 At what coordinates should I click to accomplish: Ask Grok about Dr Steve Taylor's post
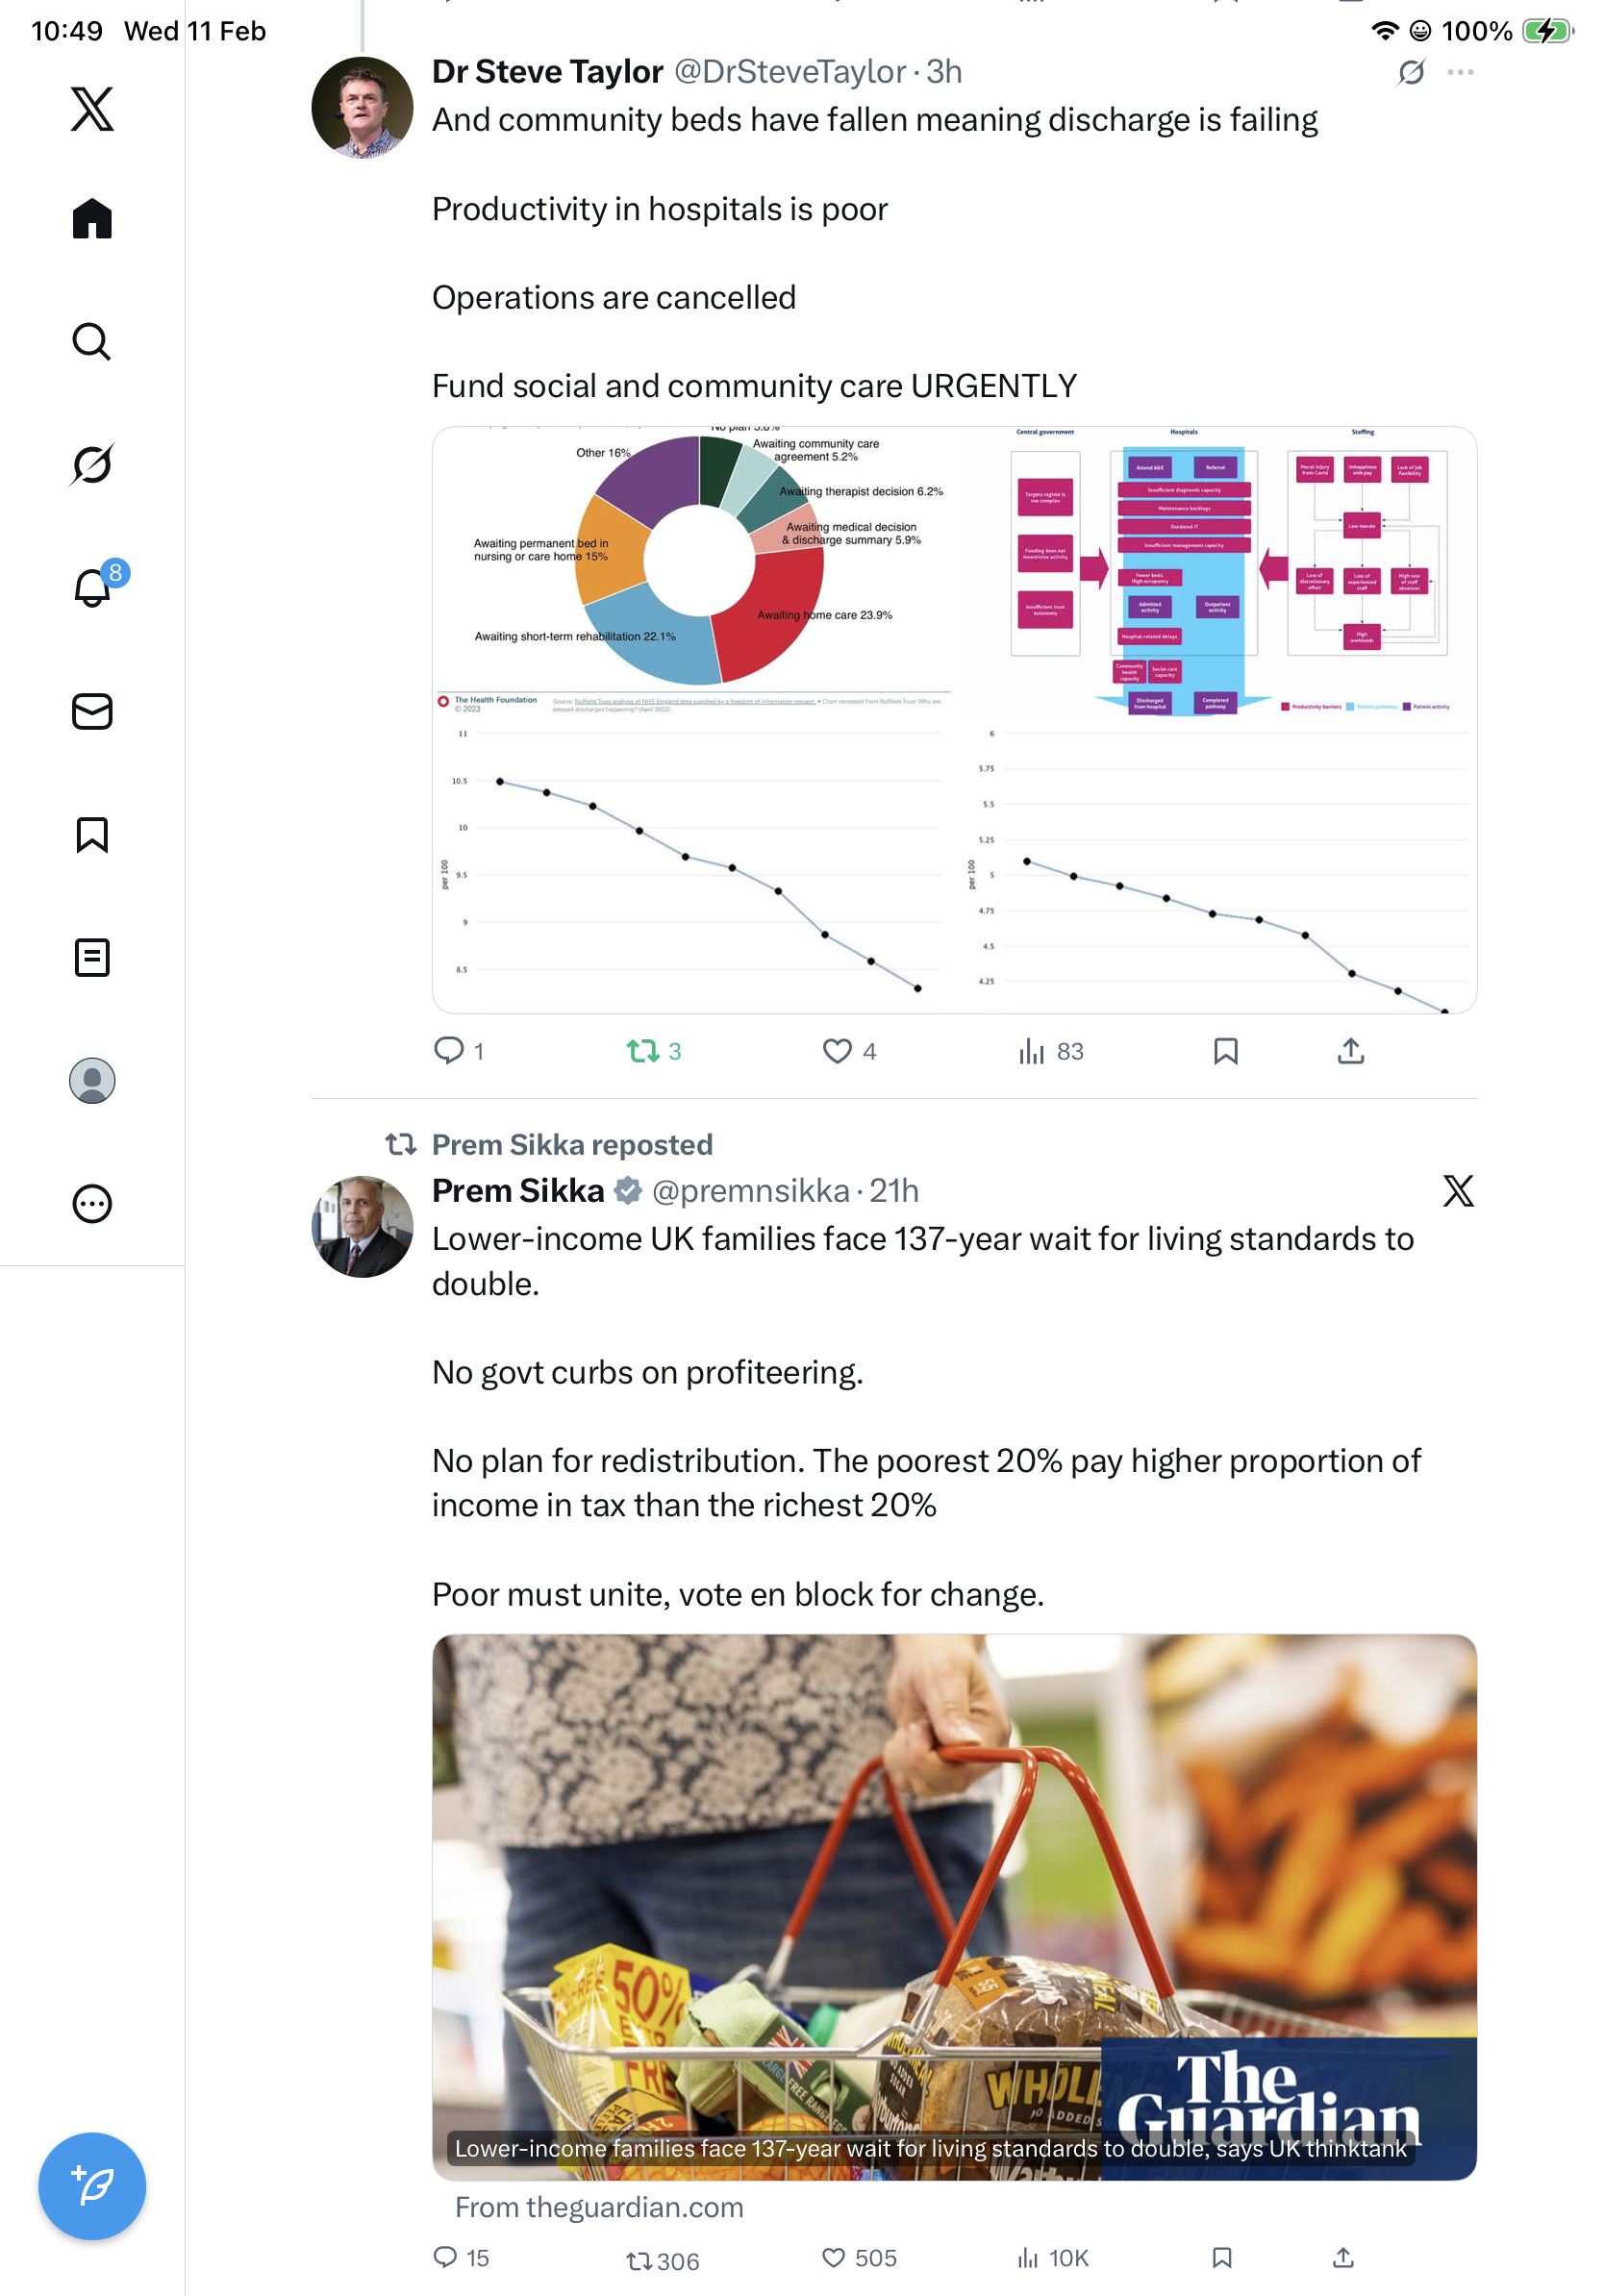1410,72
